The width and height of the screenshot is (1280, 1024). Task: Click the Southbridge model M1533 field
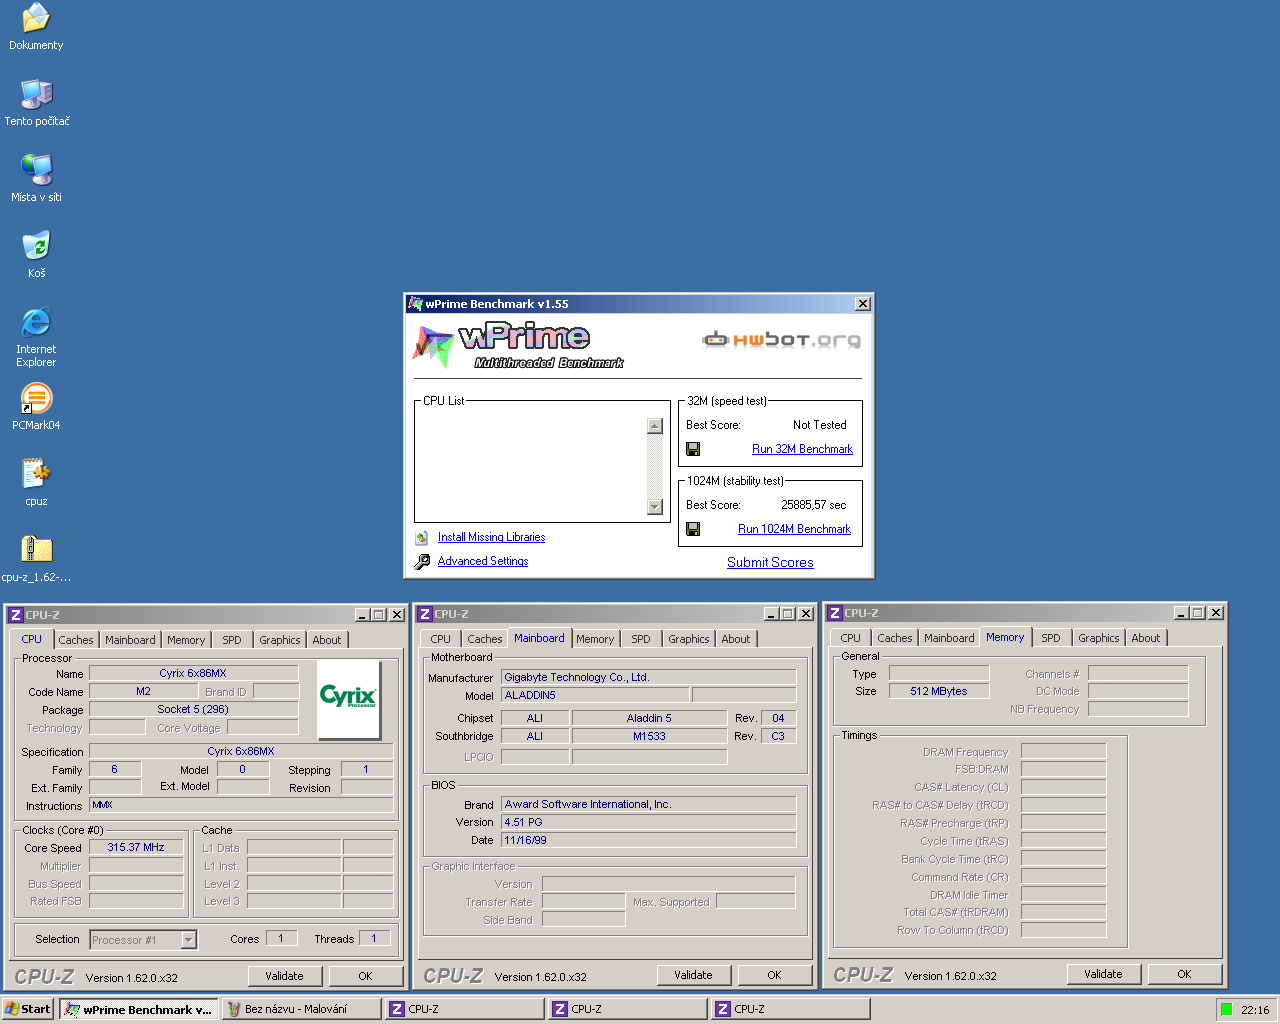tap(649, 736)
